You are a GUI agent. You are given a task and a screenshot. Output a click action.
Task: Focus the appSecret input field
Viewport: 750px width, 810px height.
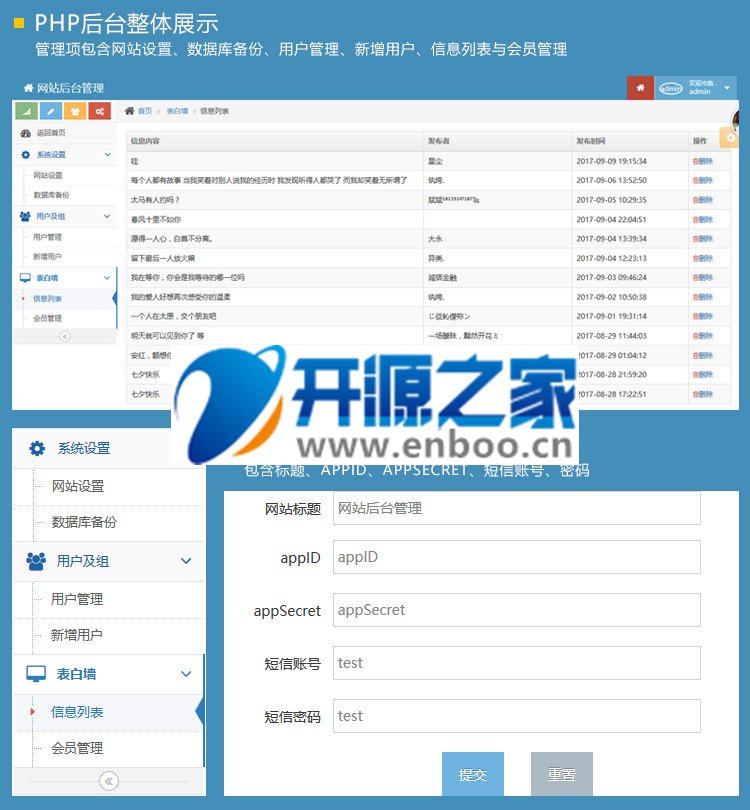(517, 610)
